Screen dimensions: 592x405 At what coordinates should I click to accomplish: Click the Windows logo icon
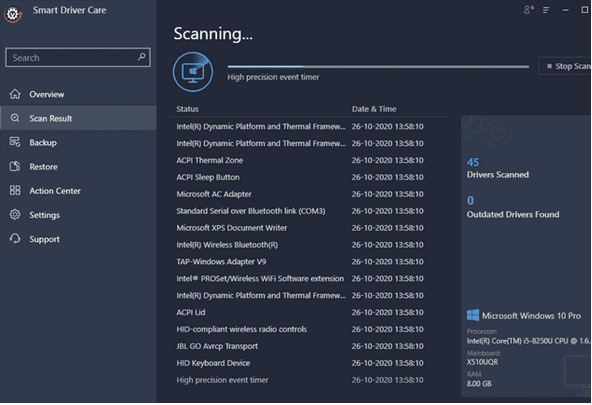pyautogui.click(x=473, y=315)
